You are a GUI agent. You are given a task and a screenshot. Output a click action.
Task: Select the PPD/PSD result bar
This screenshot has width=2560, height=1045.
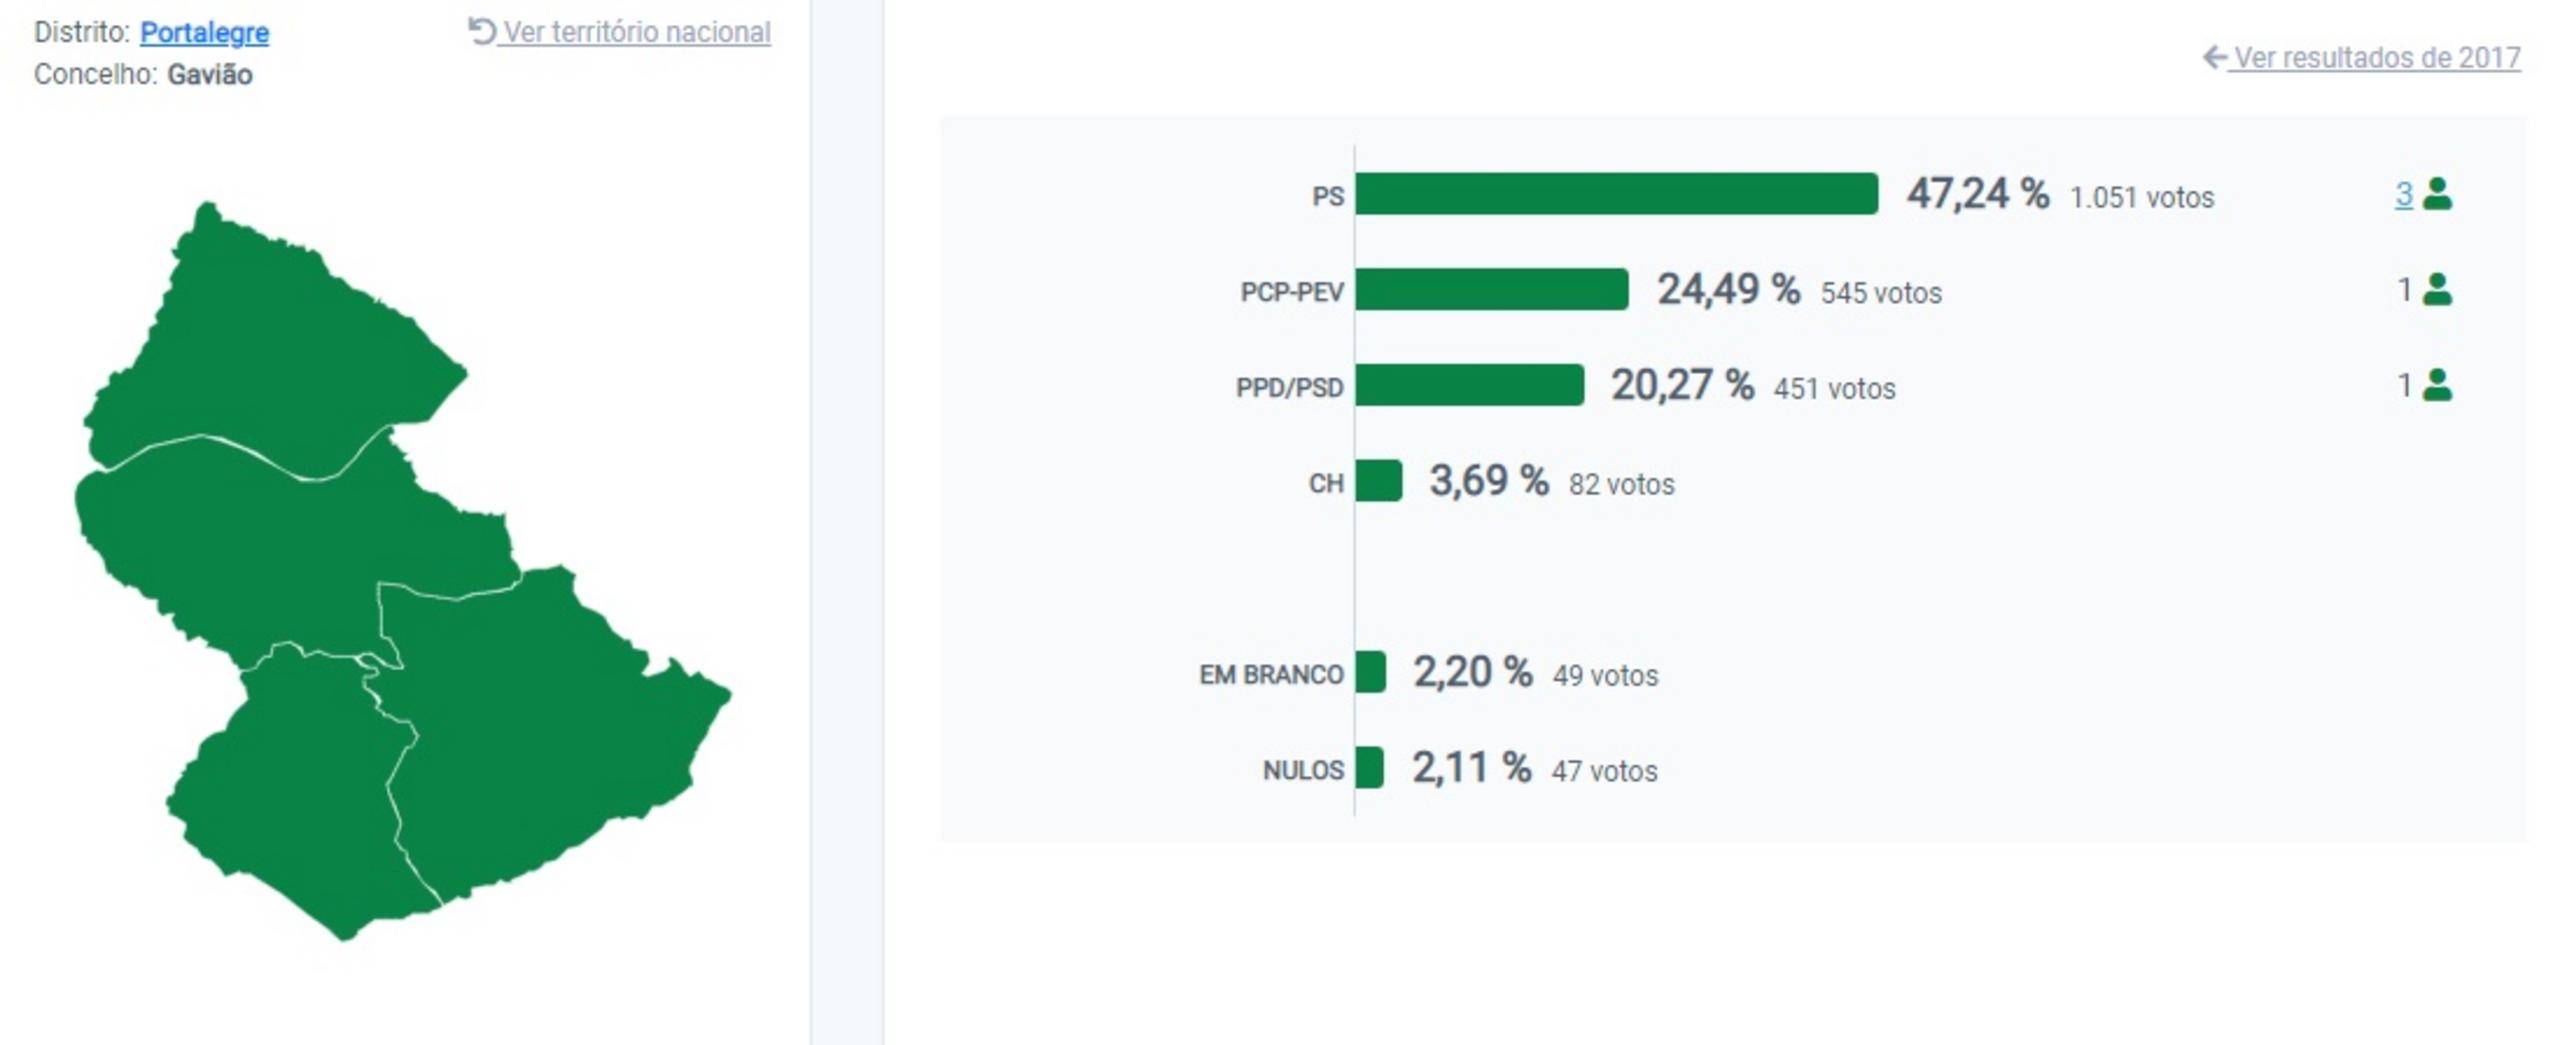point(1469,385)
